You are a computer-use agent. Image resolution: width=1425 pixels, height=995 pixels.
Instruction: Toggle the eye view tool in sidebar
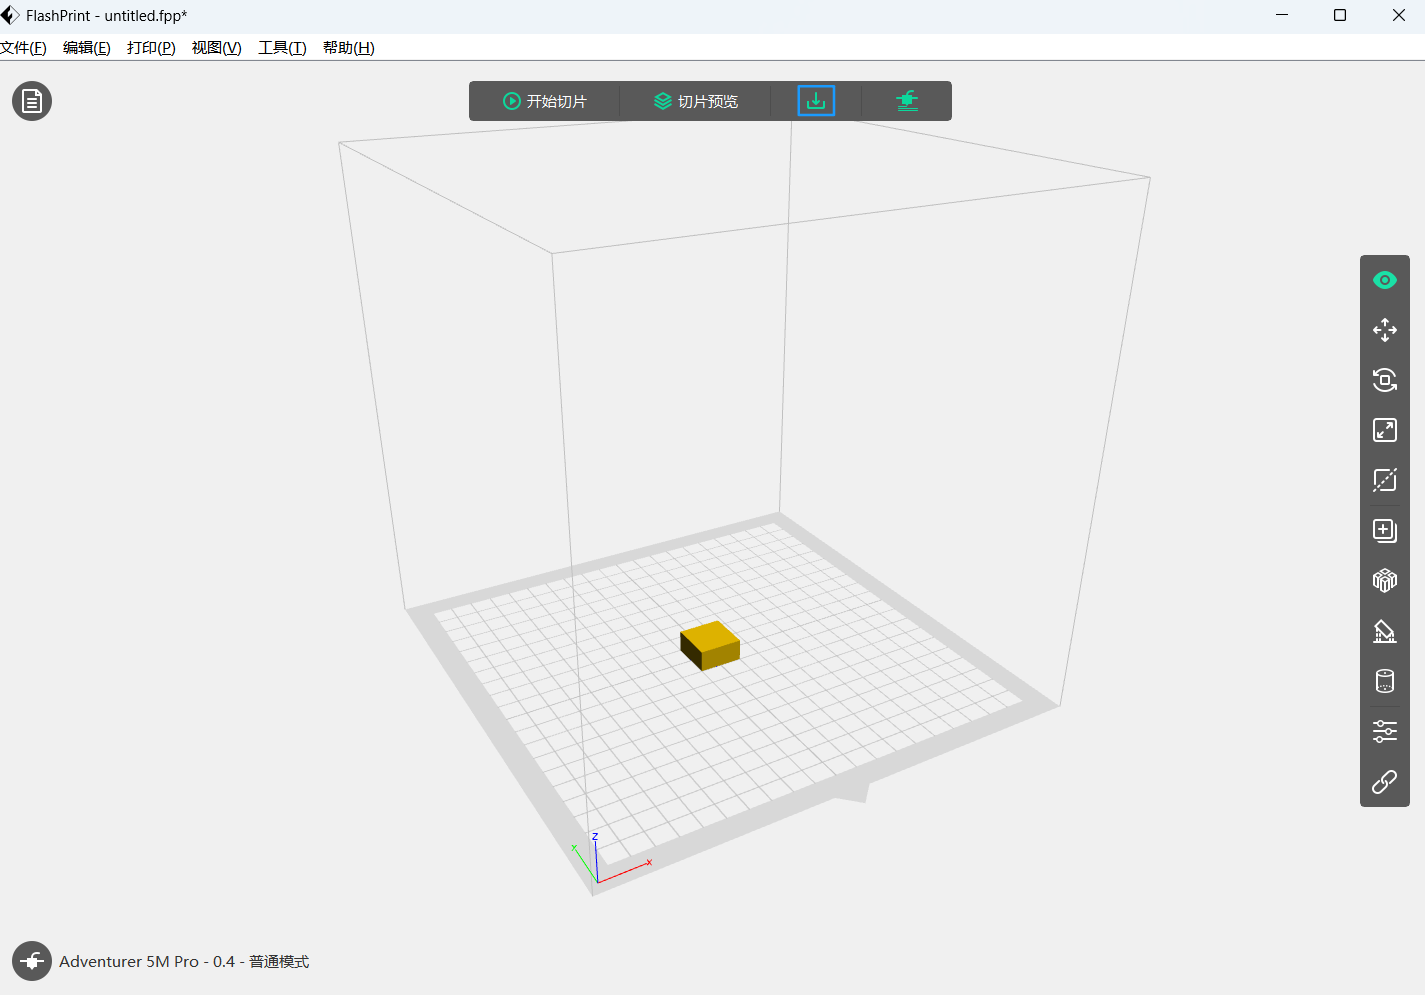[1384, 280]
